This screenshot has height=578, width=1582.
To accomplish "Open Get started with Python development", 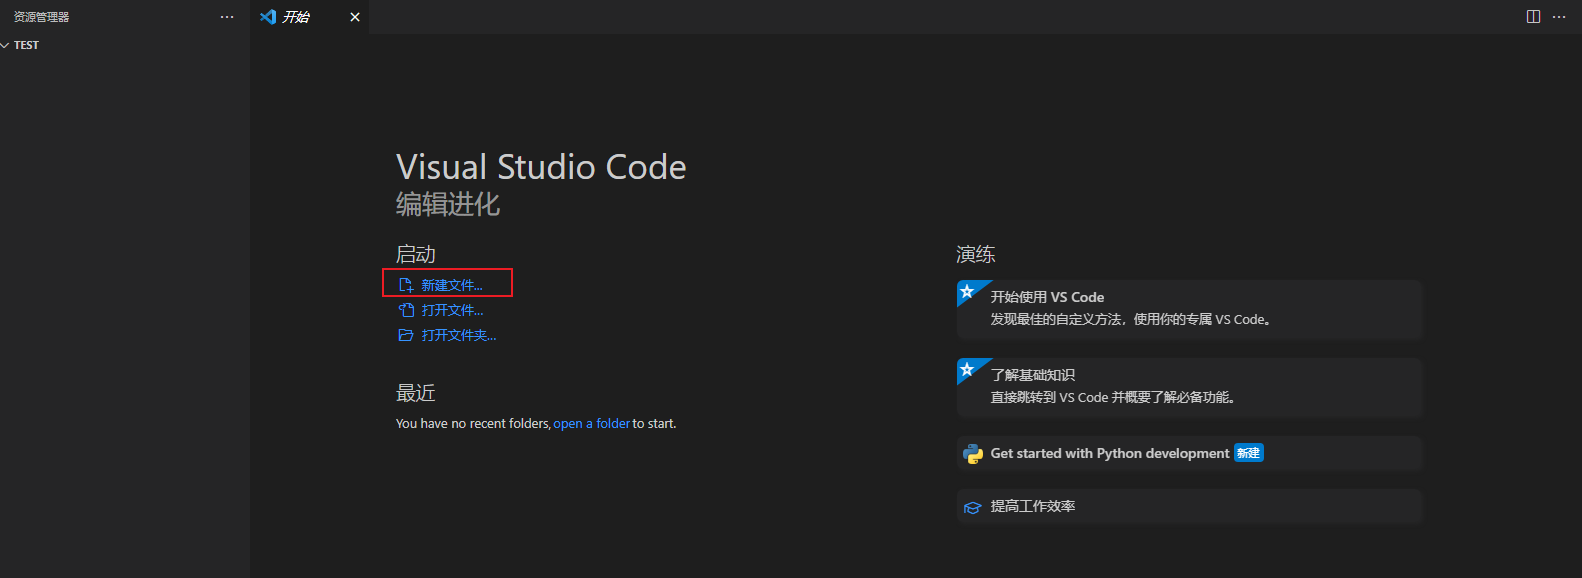I will tap(1189, 454).
